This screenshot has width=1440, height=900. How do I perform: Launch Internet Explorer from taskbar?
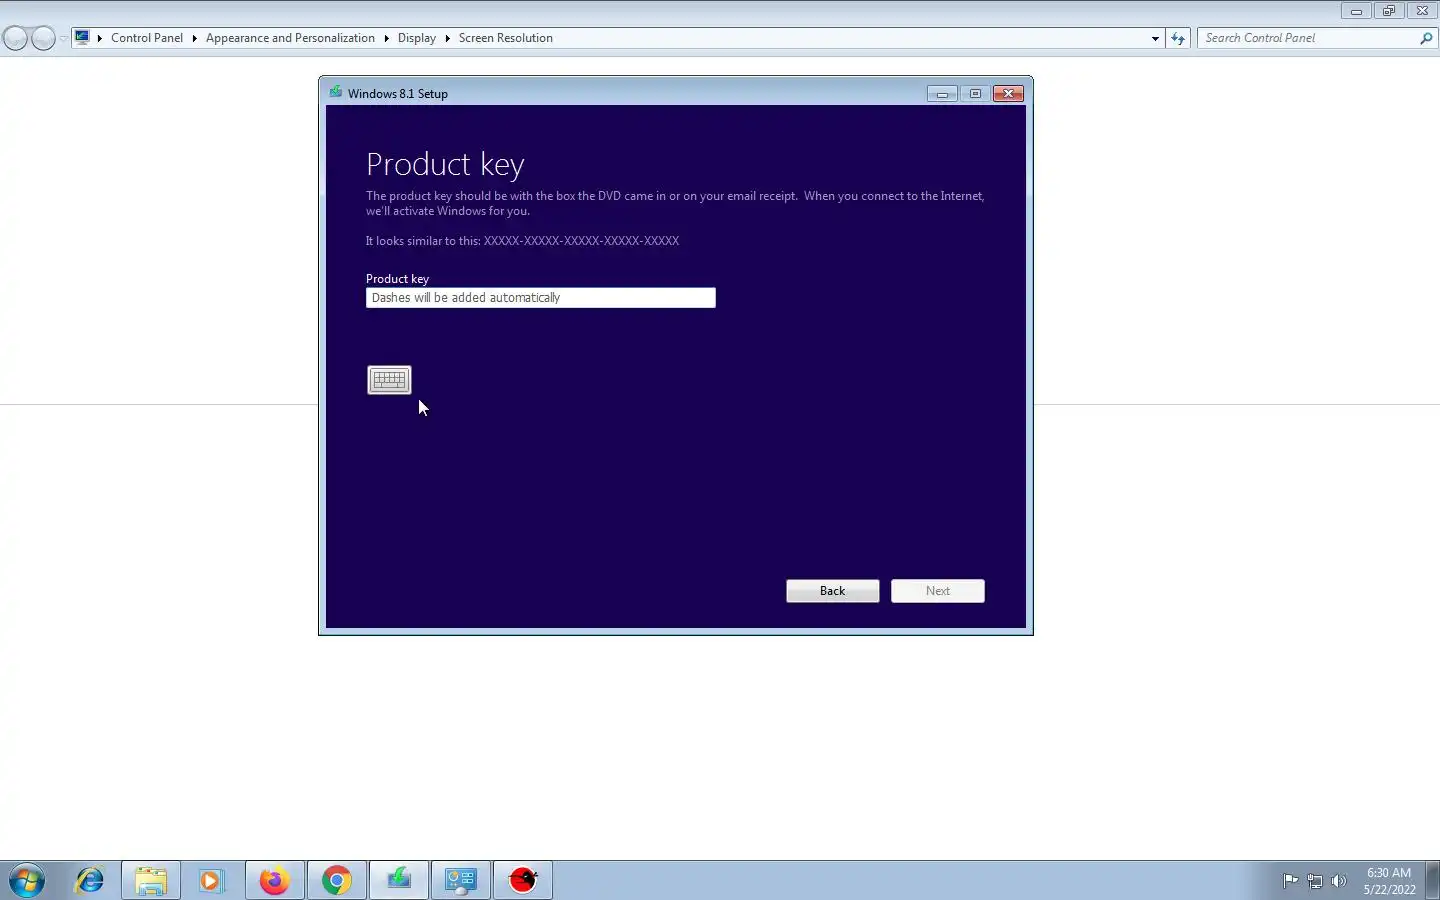click(90, 880)
